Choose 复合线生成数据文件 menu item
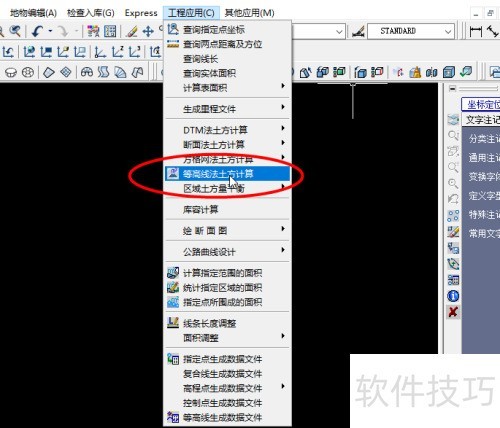Screen dimensions: 500x428 tap(228, 374)
